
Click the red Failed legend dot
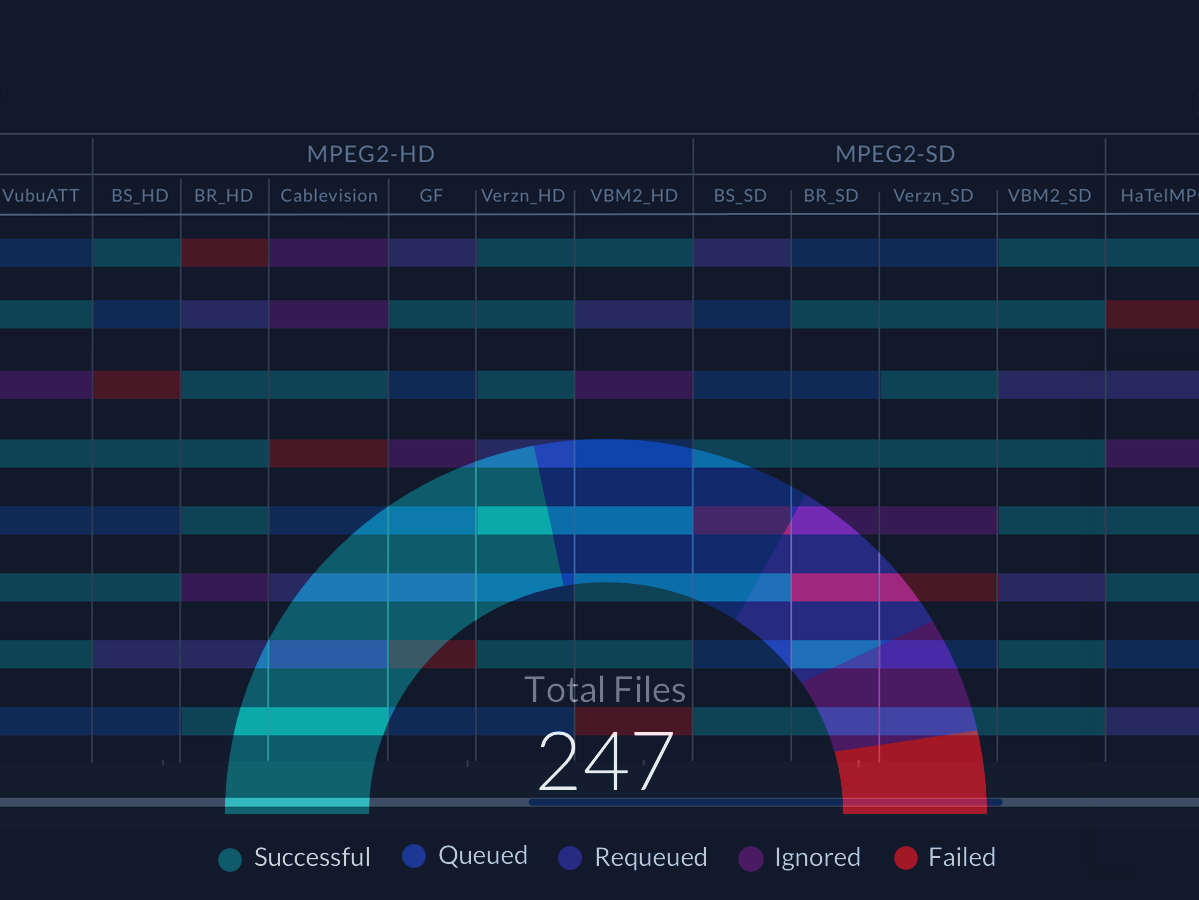pyautogui.click(x=906, y=858)
